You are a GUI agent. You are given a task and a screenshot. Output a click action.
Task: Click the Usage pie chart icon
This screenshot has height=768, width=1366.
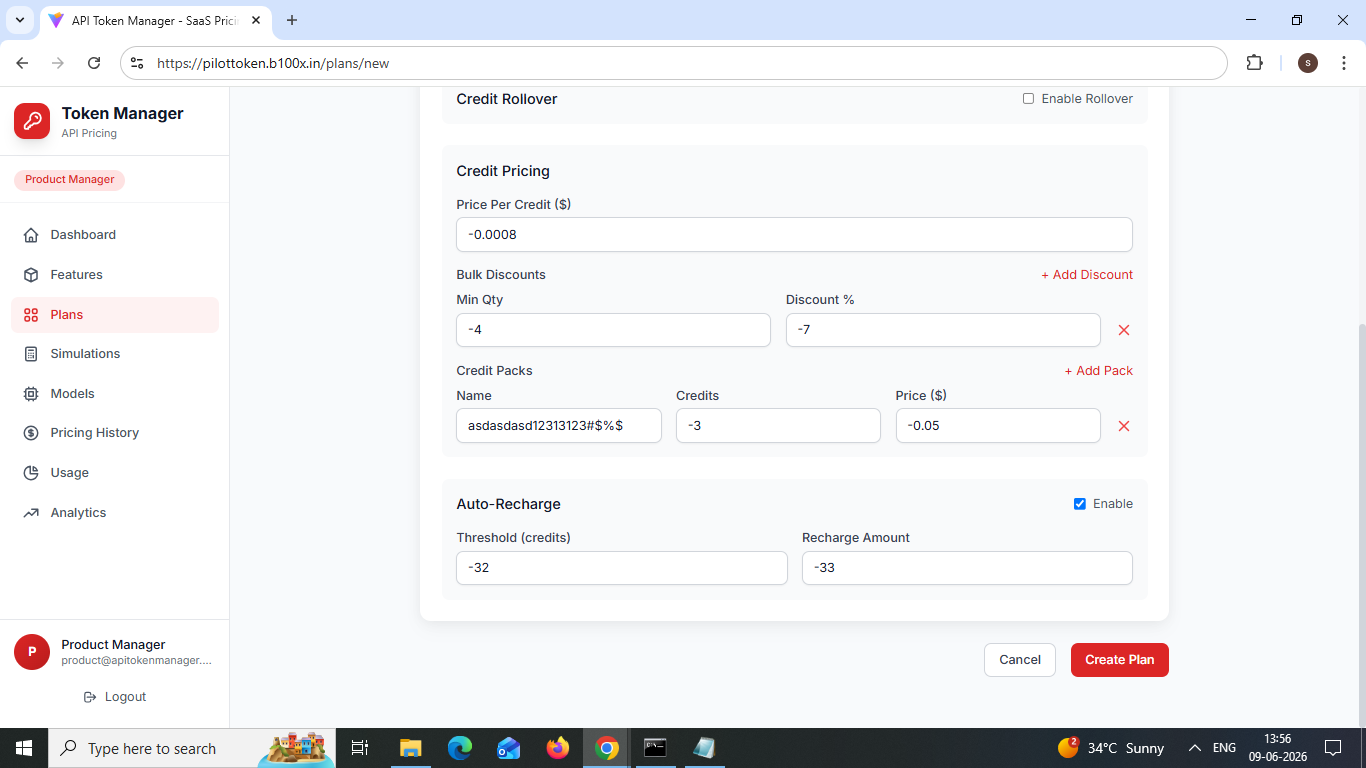[x=31, y=473]
